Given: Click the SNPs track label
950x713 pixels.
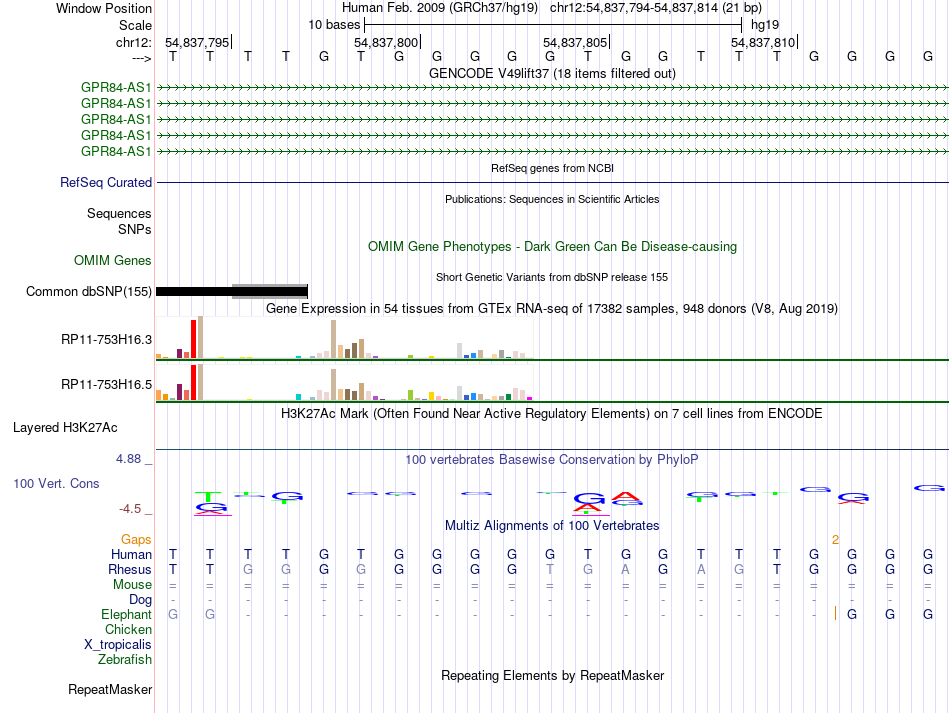Looking at the screenshot, I should 135,229.
